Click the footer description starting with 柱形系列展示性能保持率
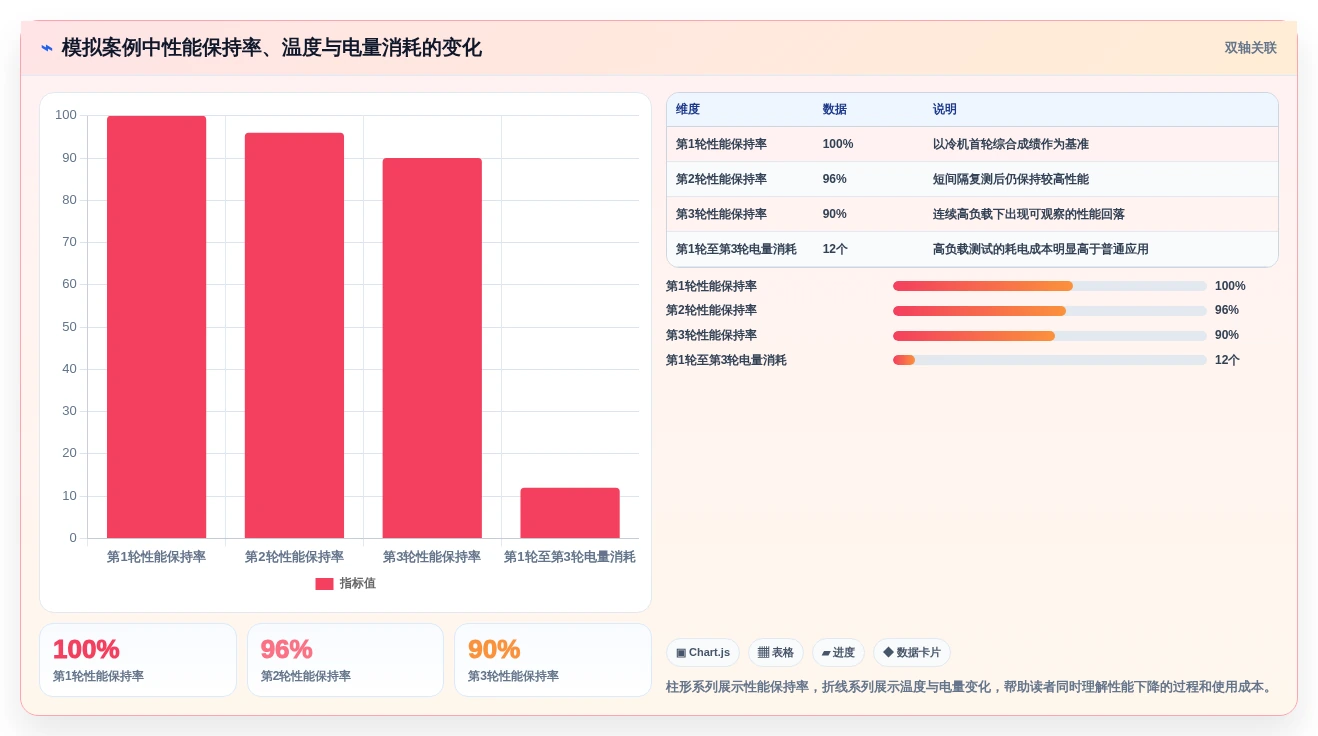This screenshot has width=1318, height=736. click(x=971, y=687)
